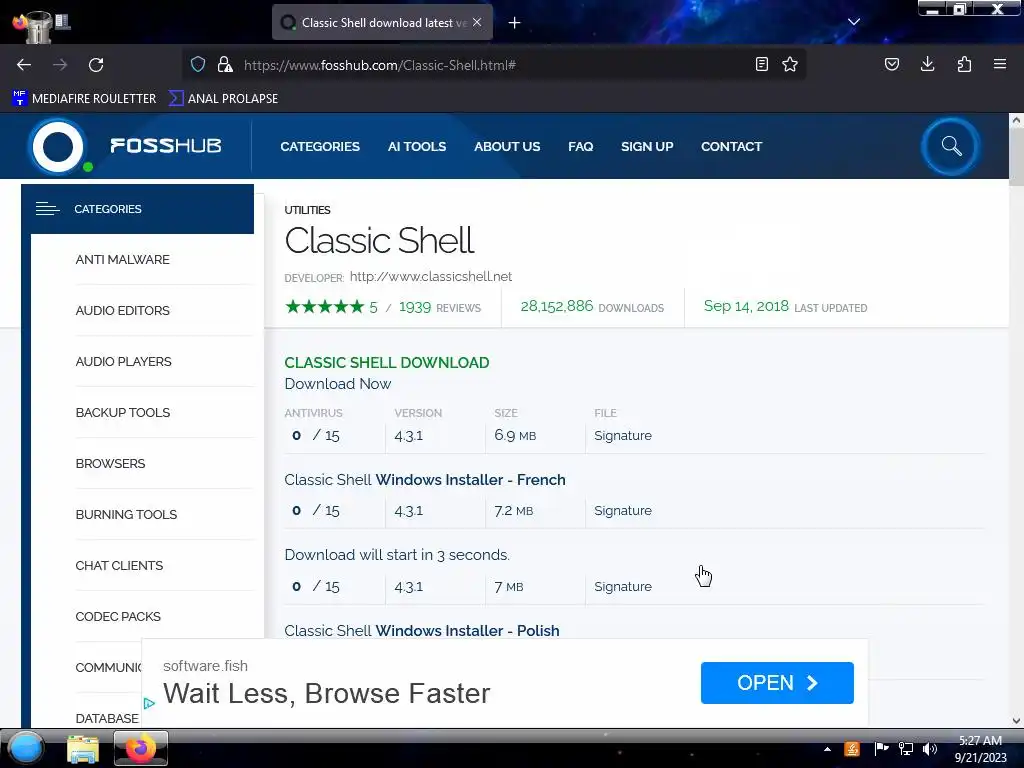Click Classic Shell Windows Installer - Polish link

422,630
